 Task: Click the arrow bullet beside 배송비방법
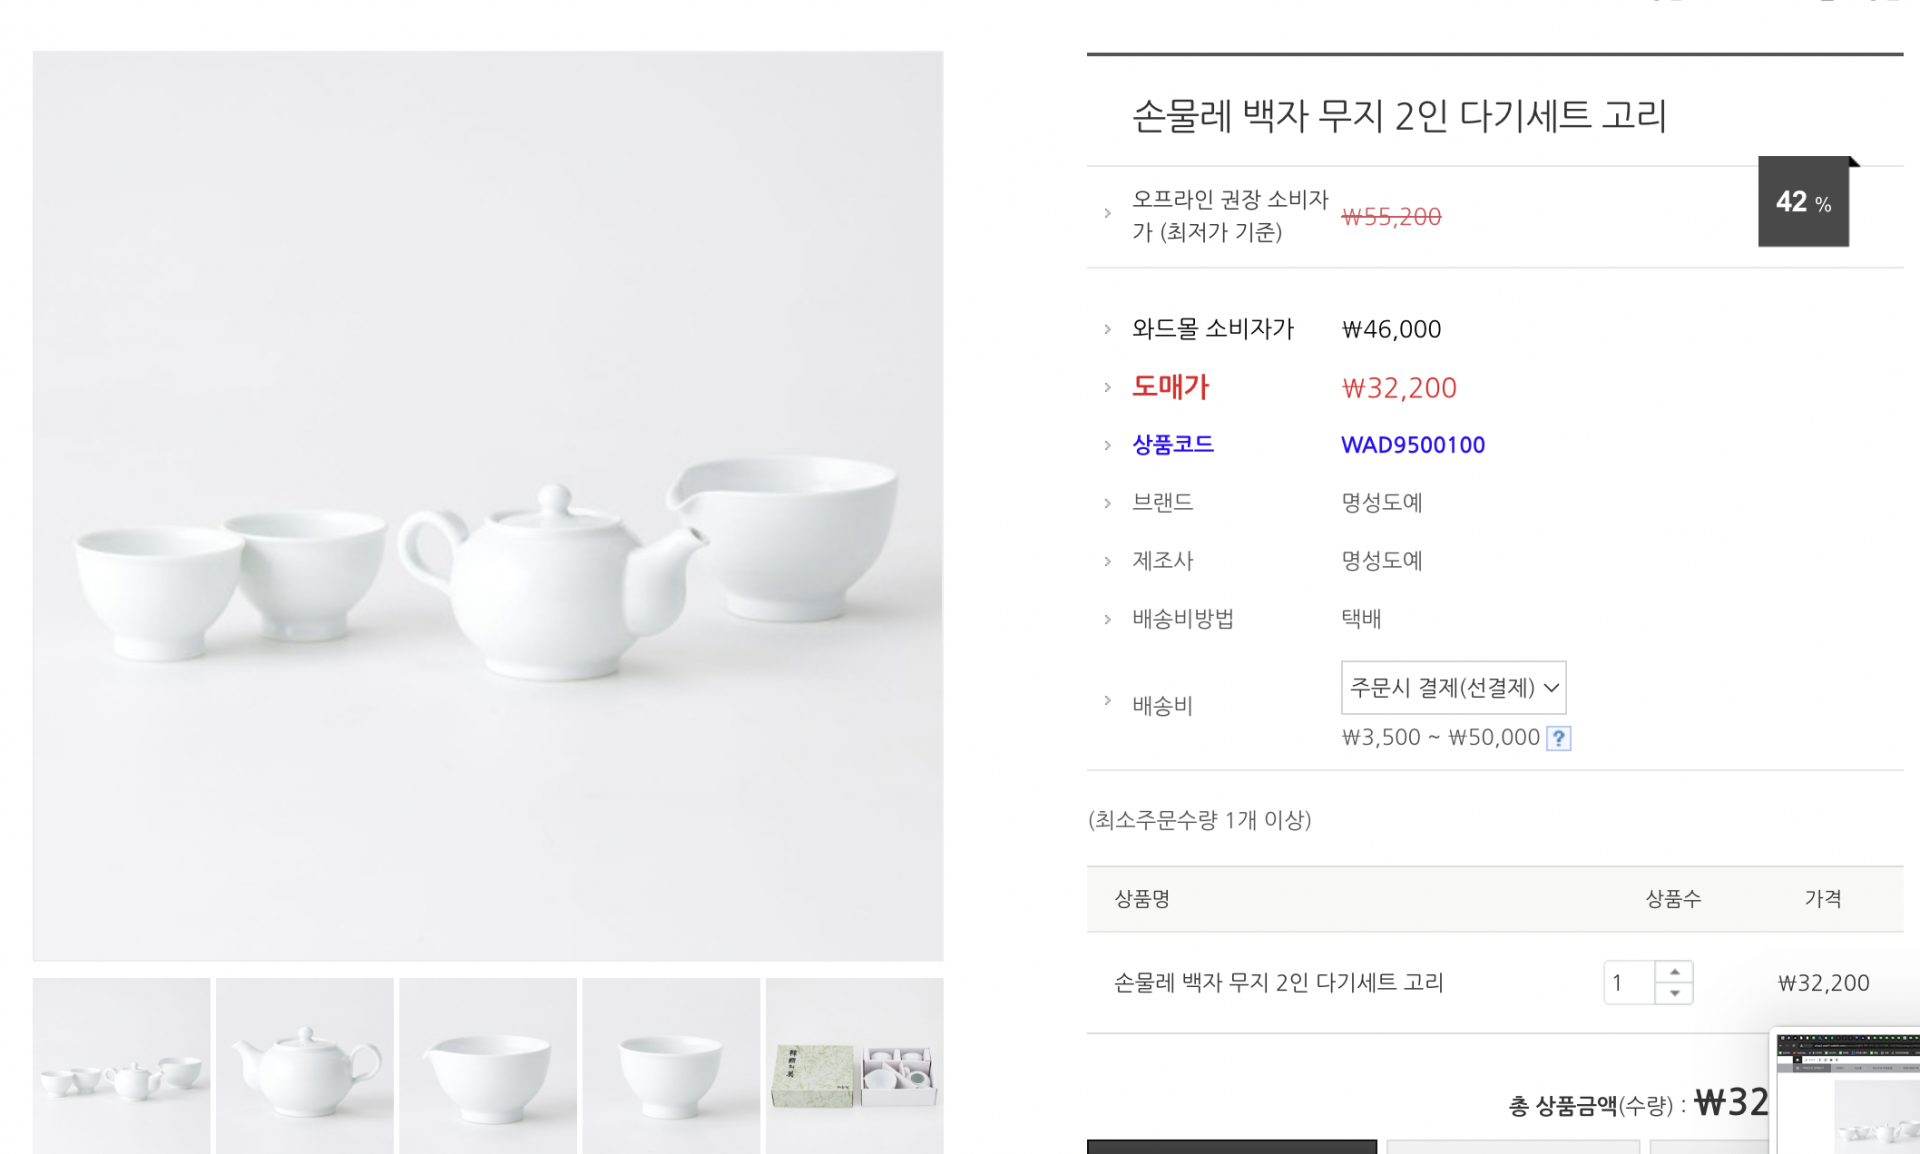click(1107, 620)
